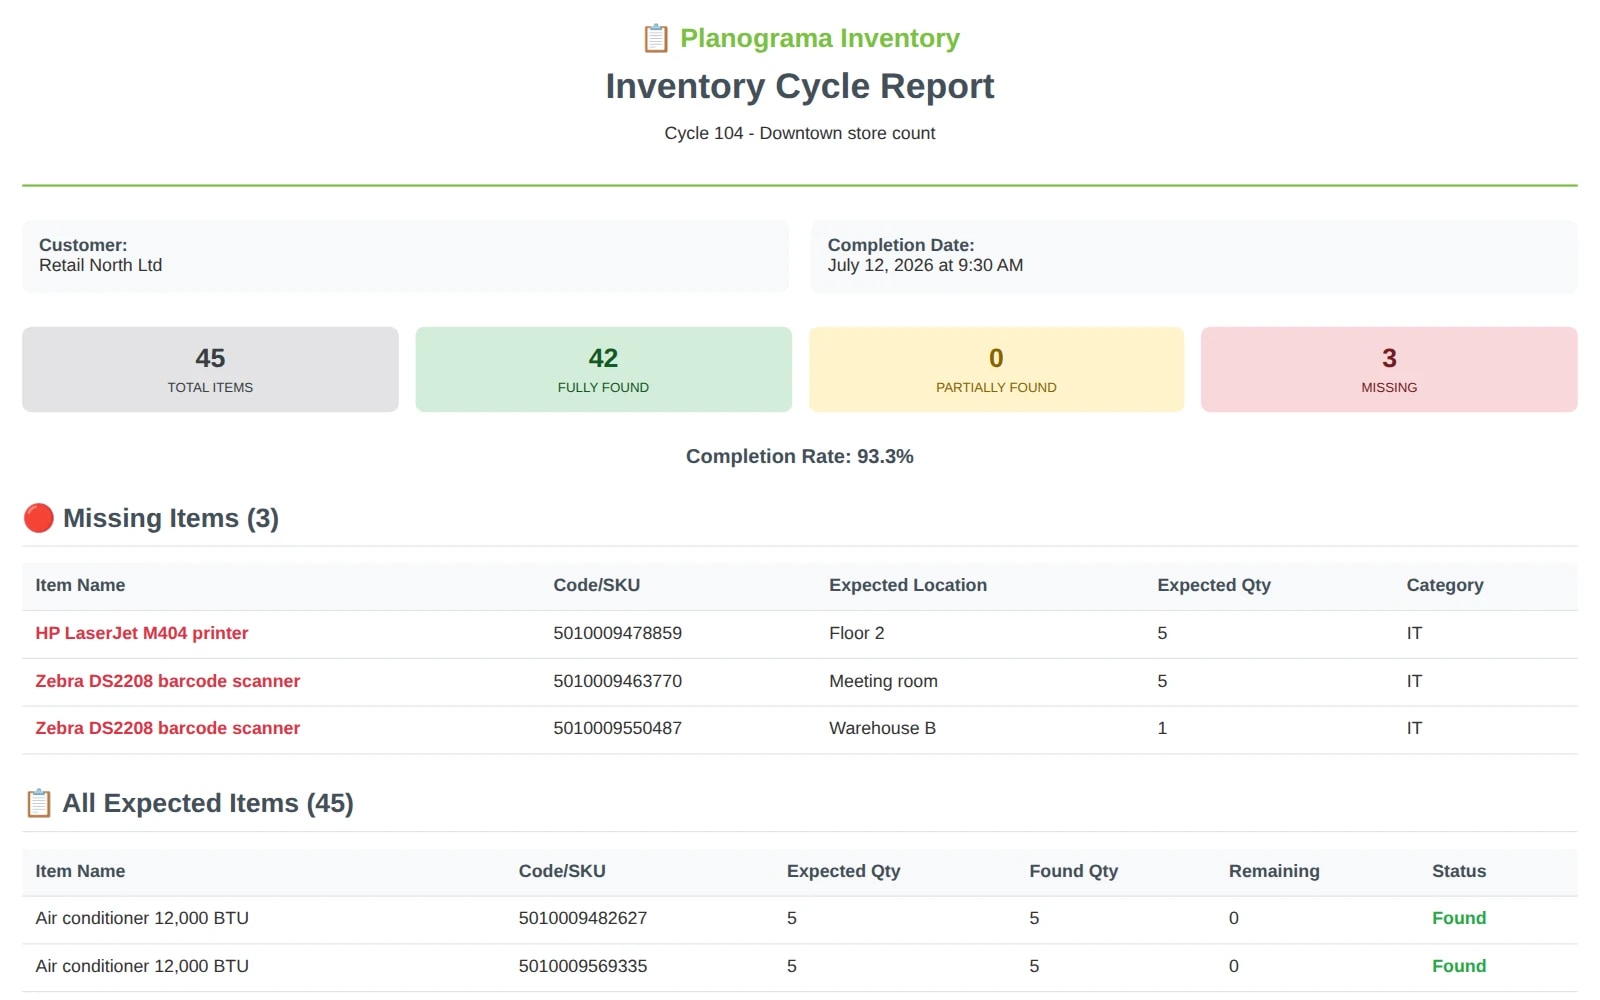Click the clipboard icon beside All Expected Items
Image resolution: width=1600 pixels, height=1000 pixels.
38,803
